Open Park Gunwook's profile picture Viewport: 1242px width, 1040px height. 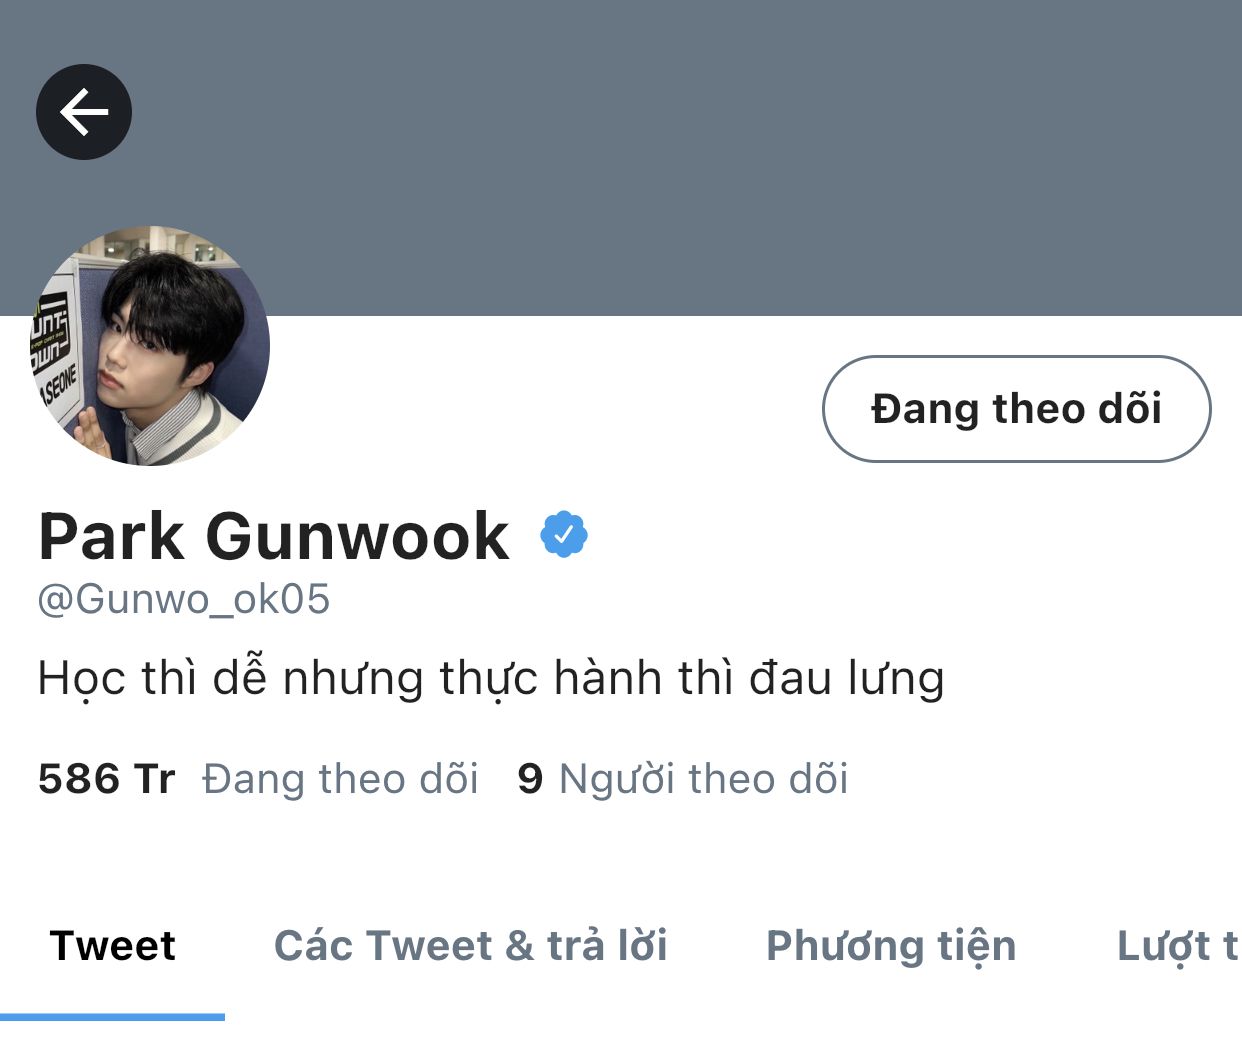click(150, 346)
